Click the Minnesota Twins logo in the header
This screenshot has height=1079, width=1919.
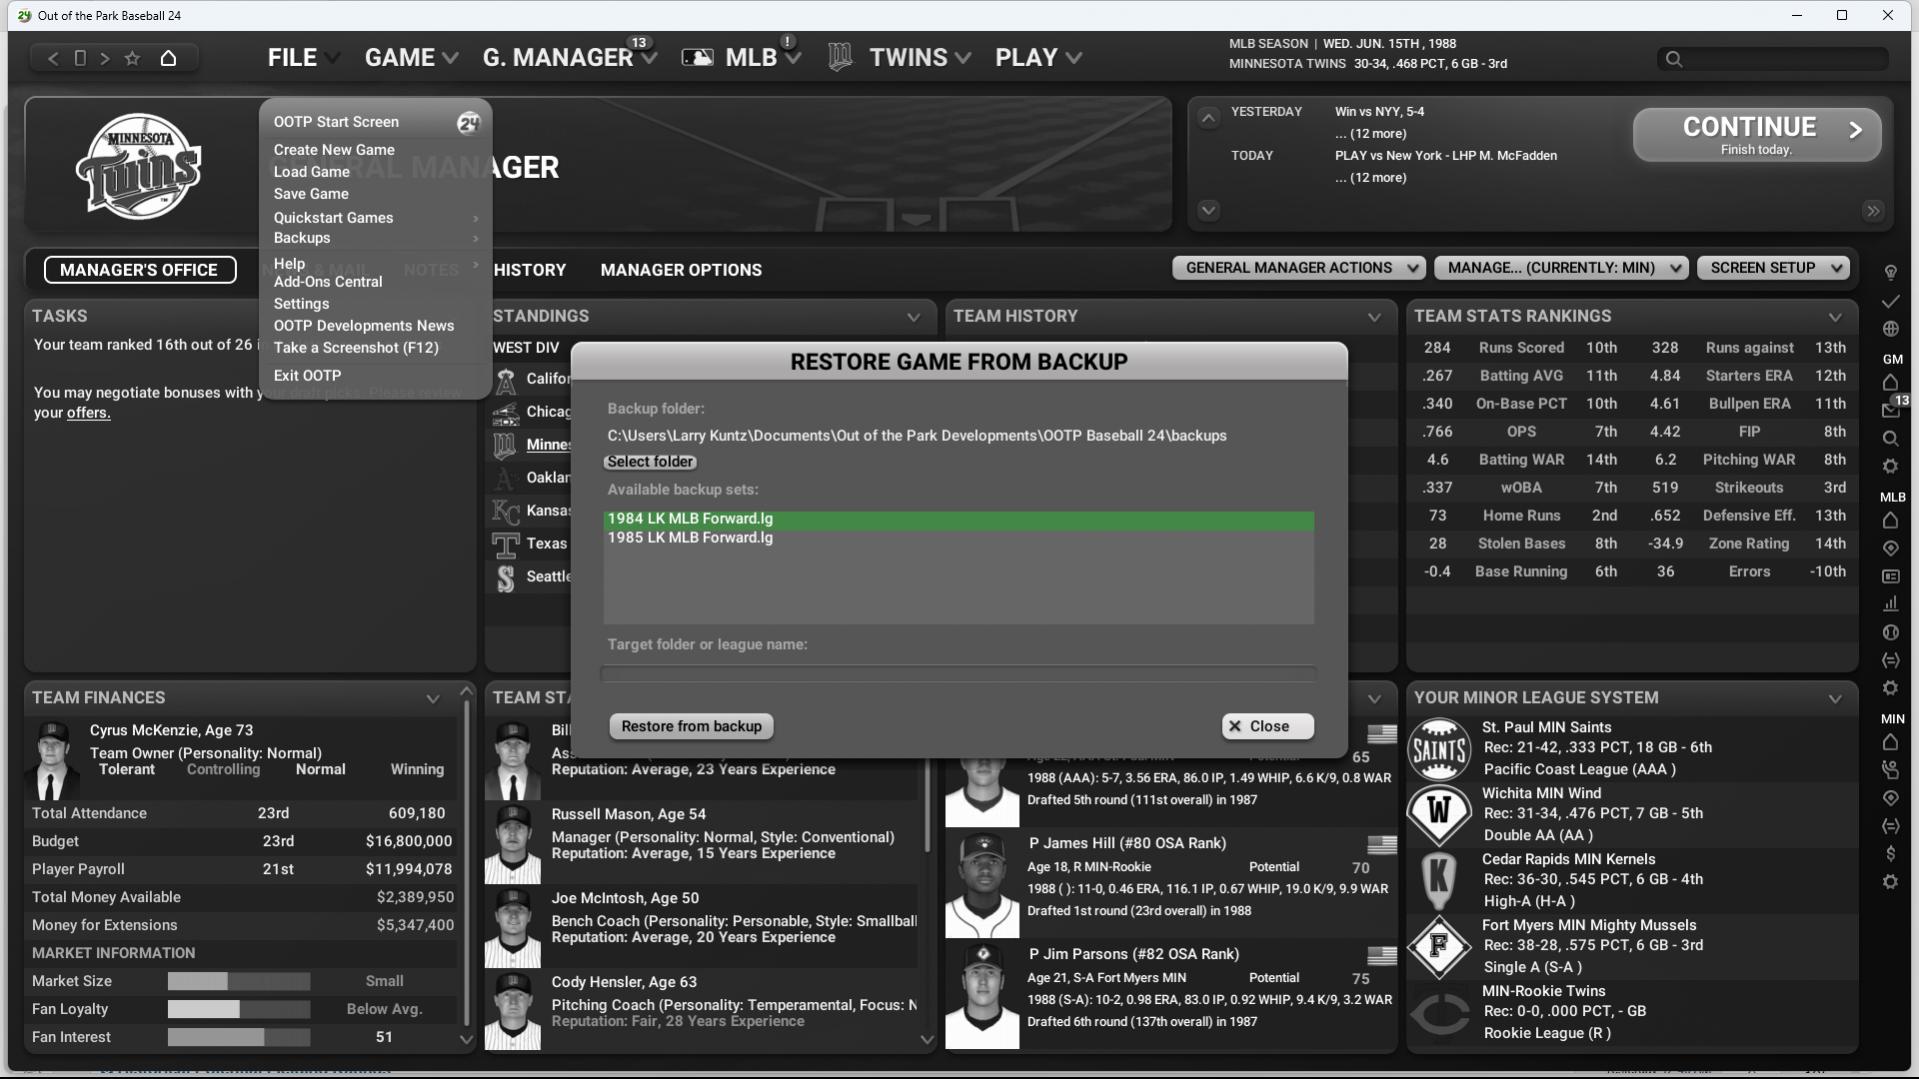click(x=139, y=165)
